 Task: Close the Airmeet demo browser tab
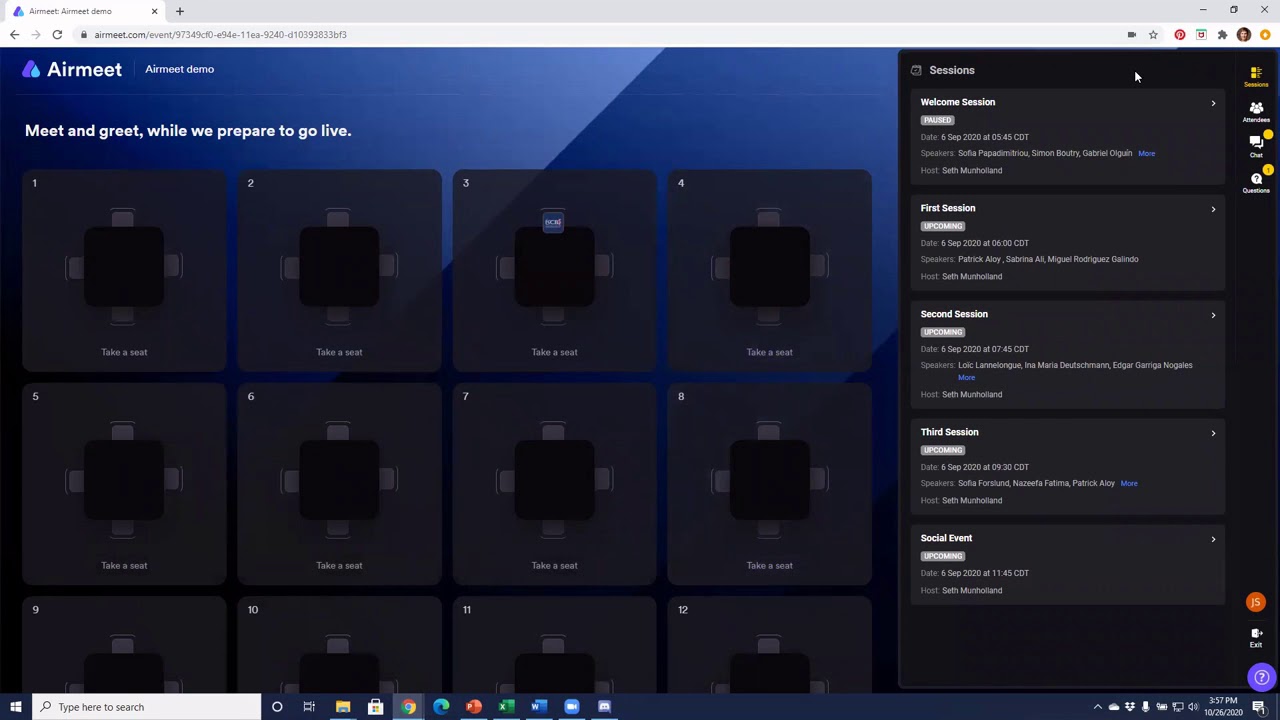pyautogui.click(x=154, y=11)
